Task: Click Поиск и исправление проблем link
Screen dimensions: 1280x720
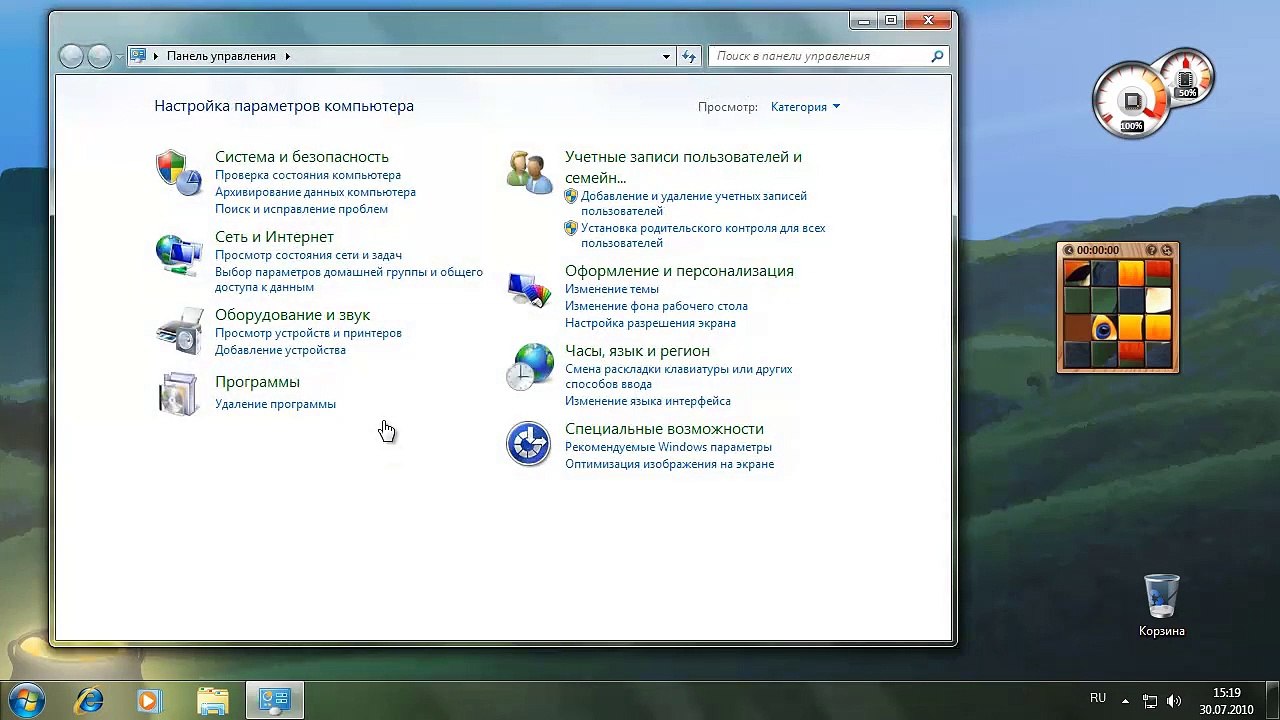Action: [301, 209]
